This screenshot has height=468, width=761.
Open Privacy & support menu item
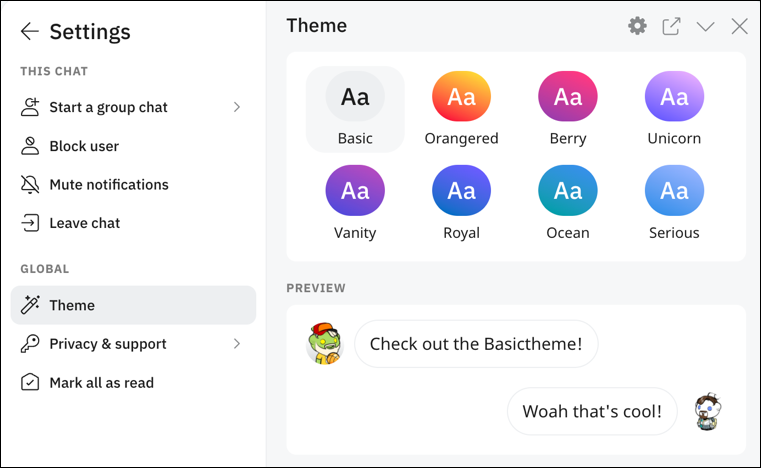[x=108, y=344]
